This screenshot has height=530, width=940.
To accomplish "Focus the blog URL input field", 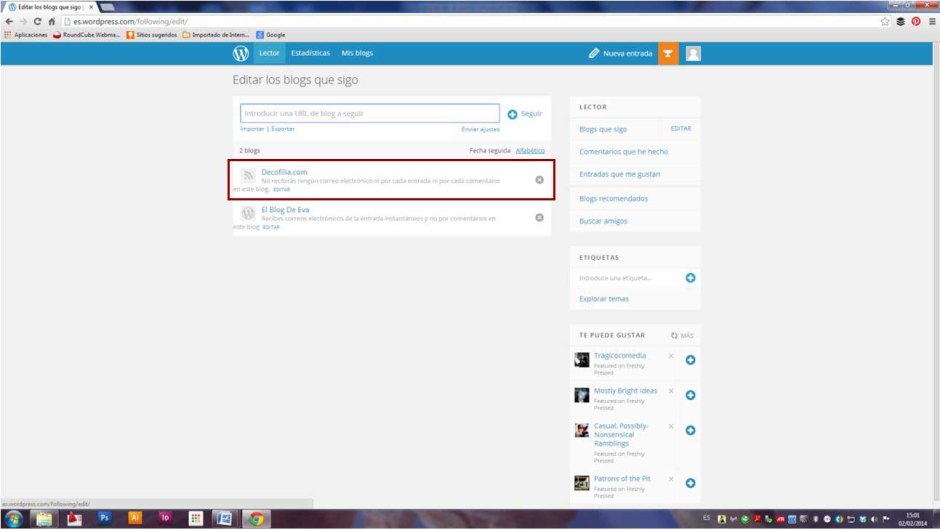I will [370, 113].
